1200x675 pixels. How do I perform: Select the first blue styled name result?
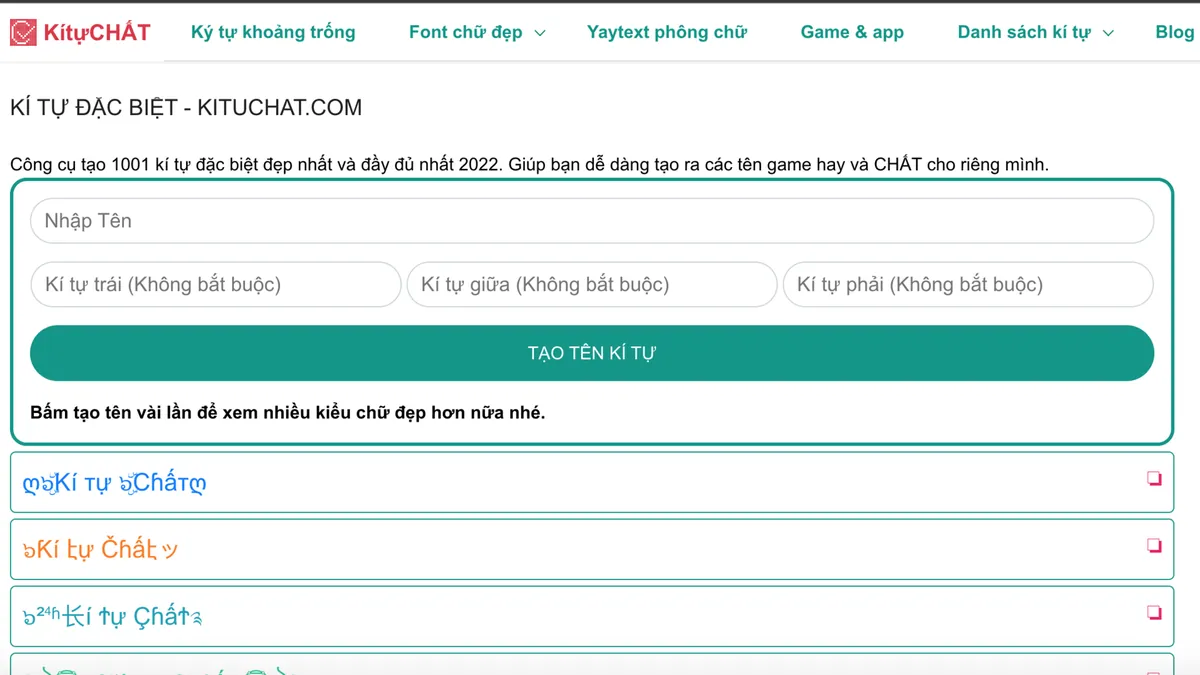(x=592, y=482)
